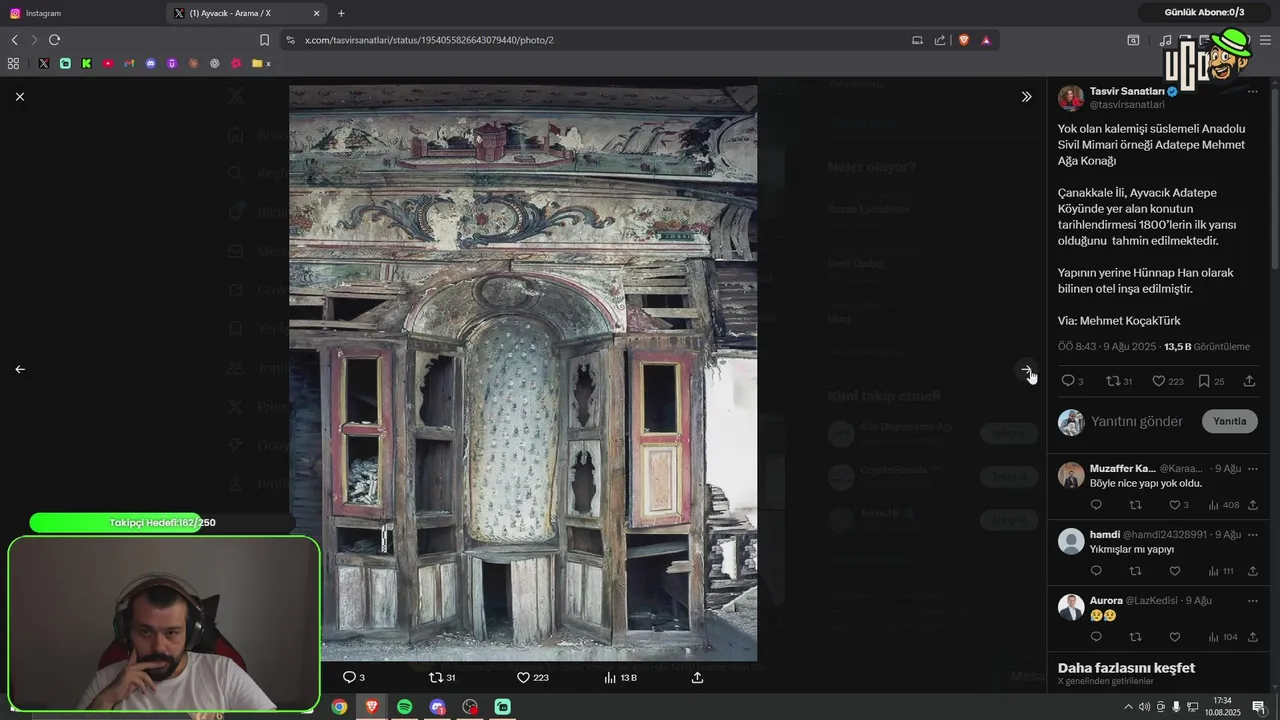The height and width of the screenshot is (720, 1280).
Task: Open more options on Tasvir Sanatları's tweet
Action: click(1252, 92)
